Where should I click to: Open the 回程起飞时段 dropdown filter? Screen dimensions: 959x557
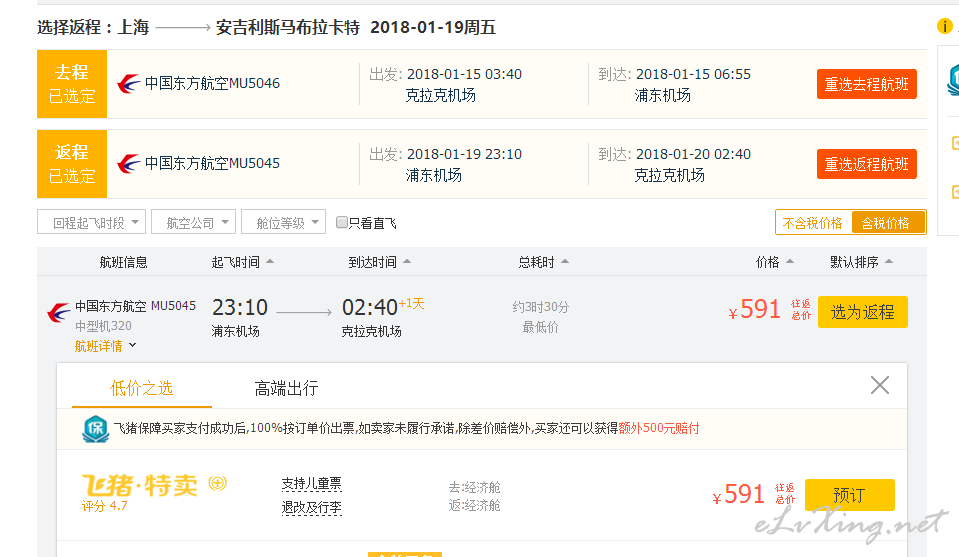(91, 222)
